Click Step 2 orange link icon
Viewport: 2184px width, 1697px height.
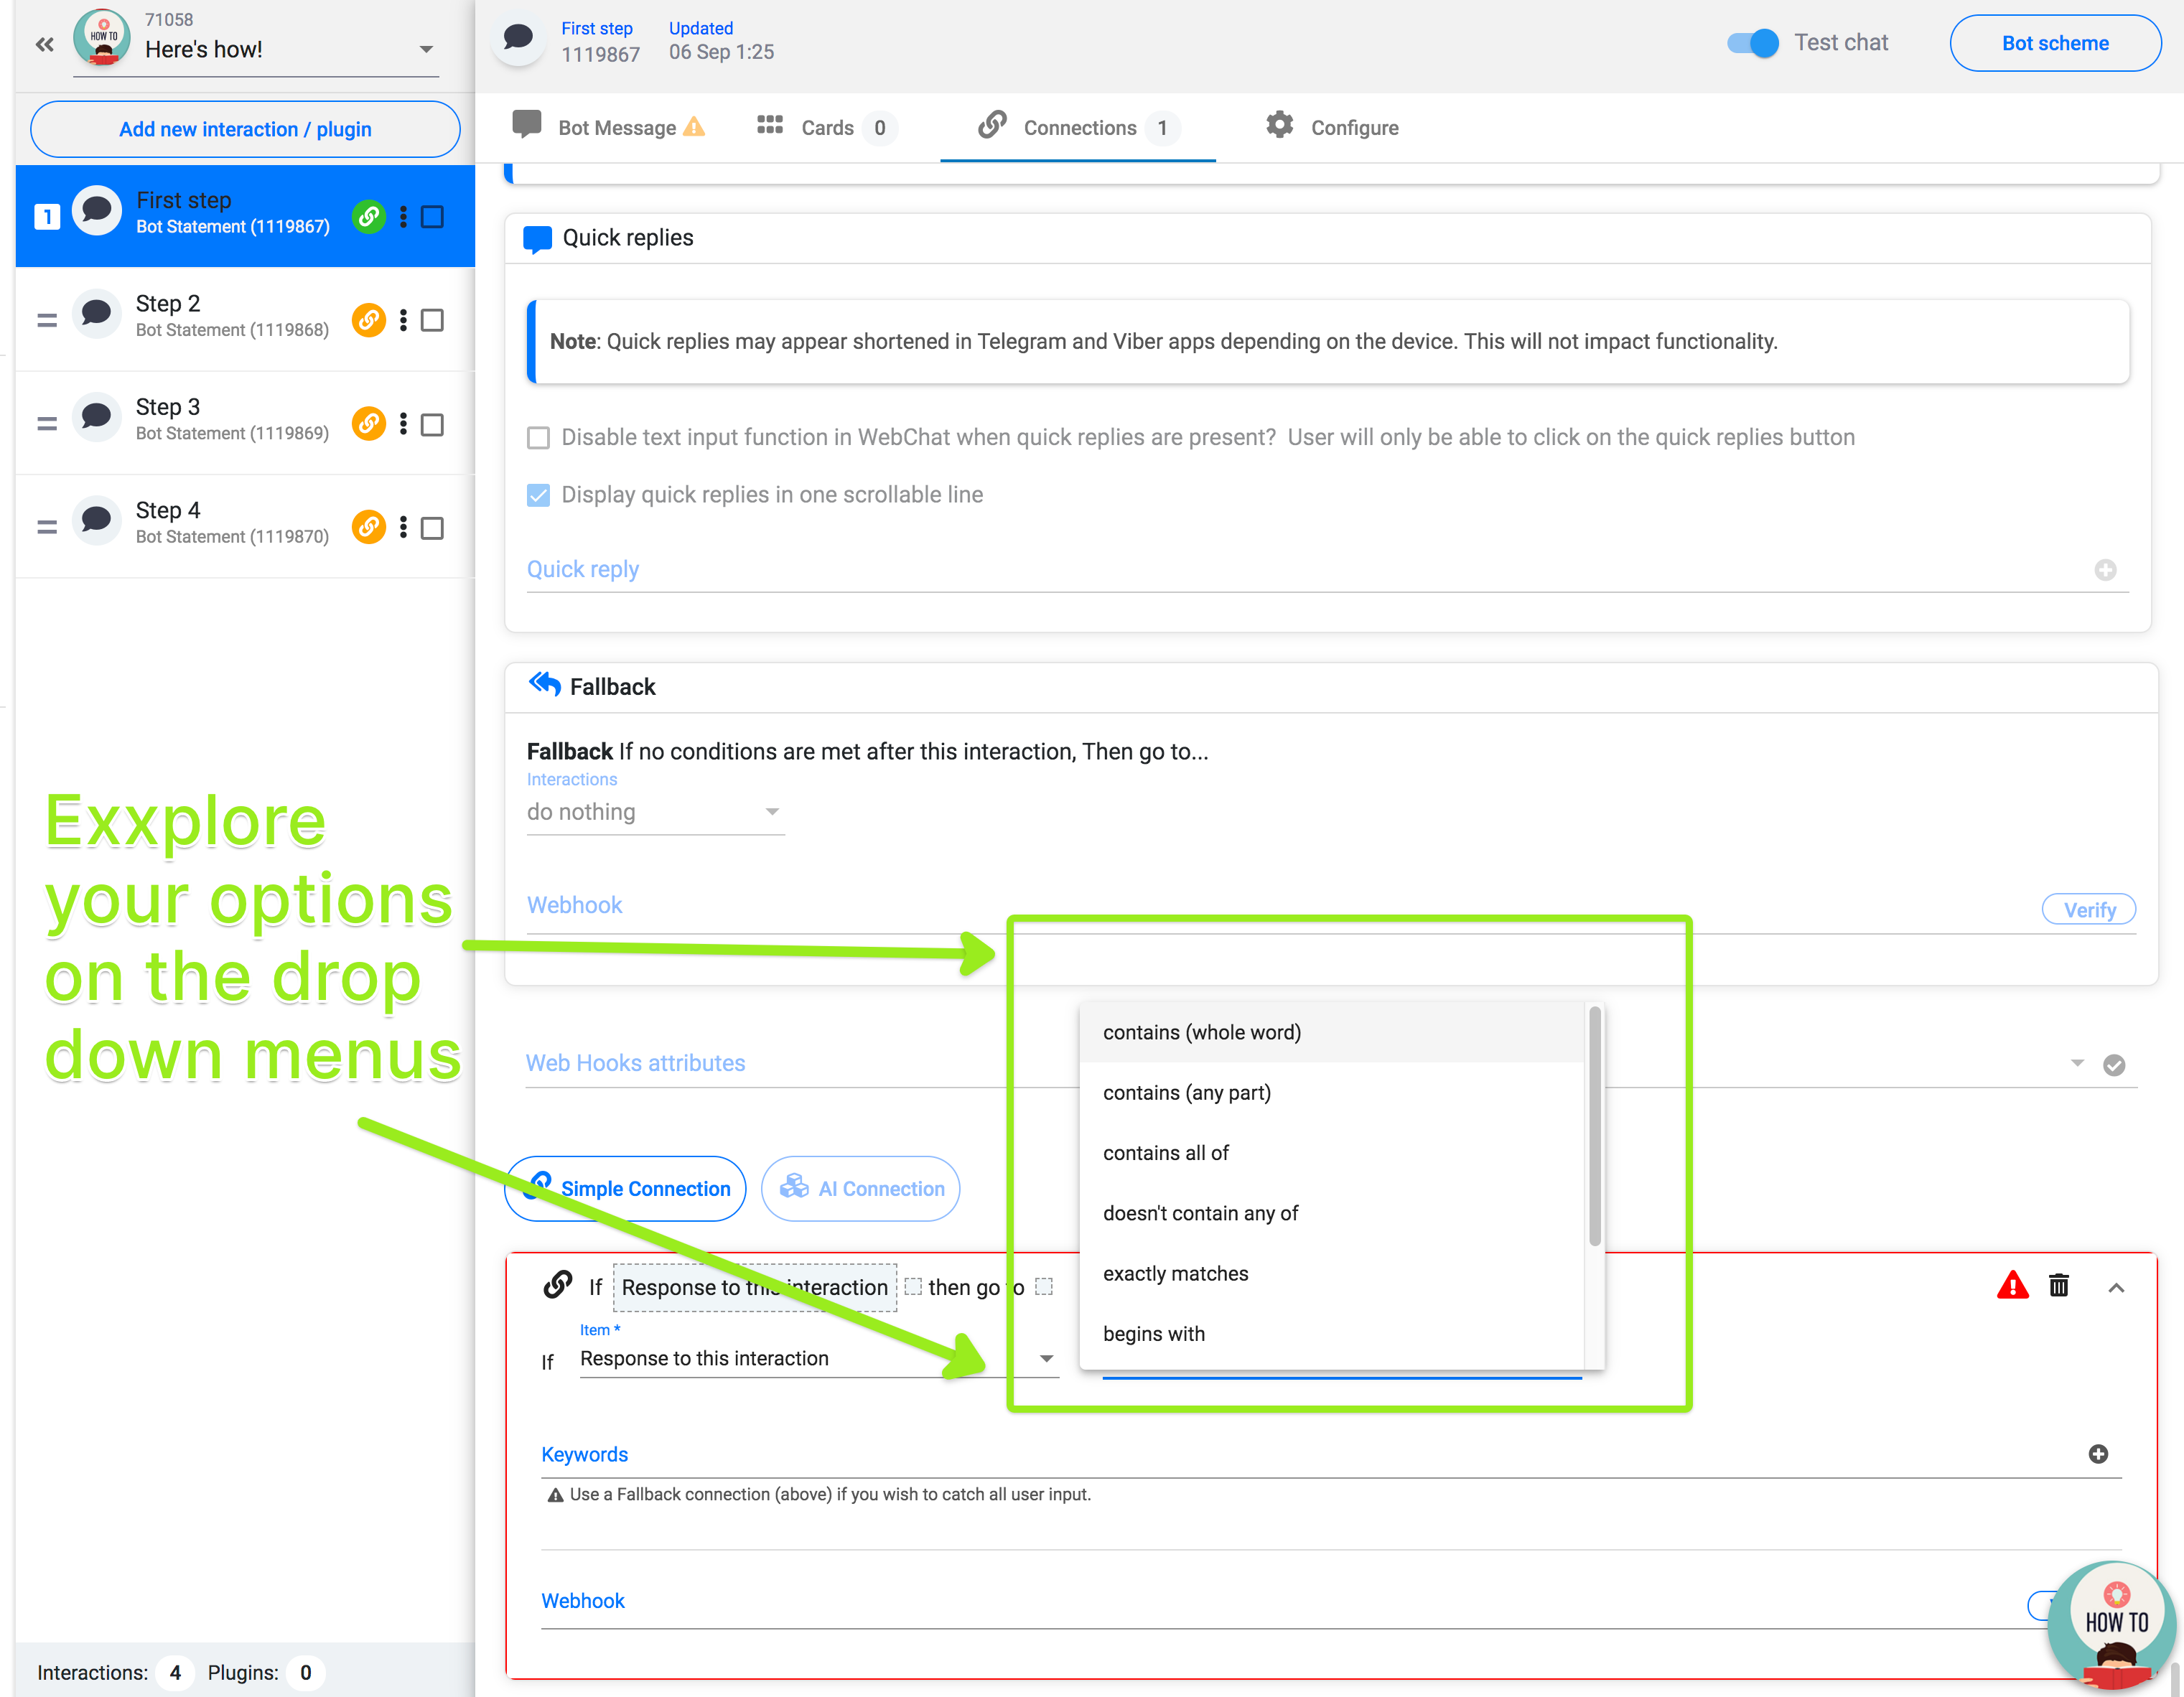(368, 320)
